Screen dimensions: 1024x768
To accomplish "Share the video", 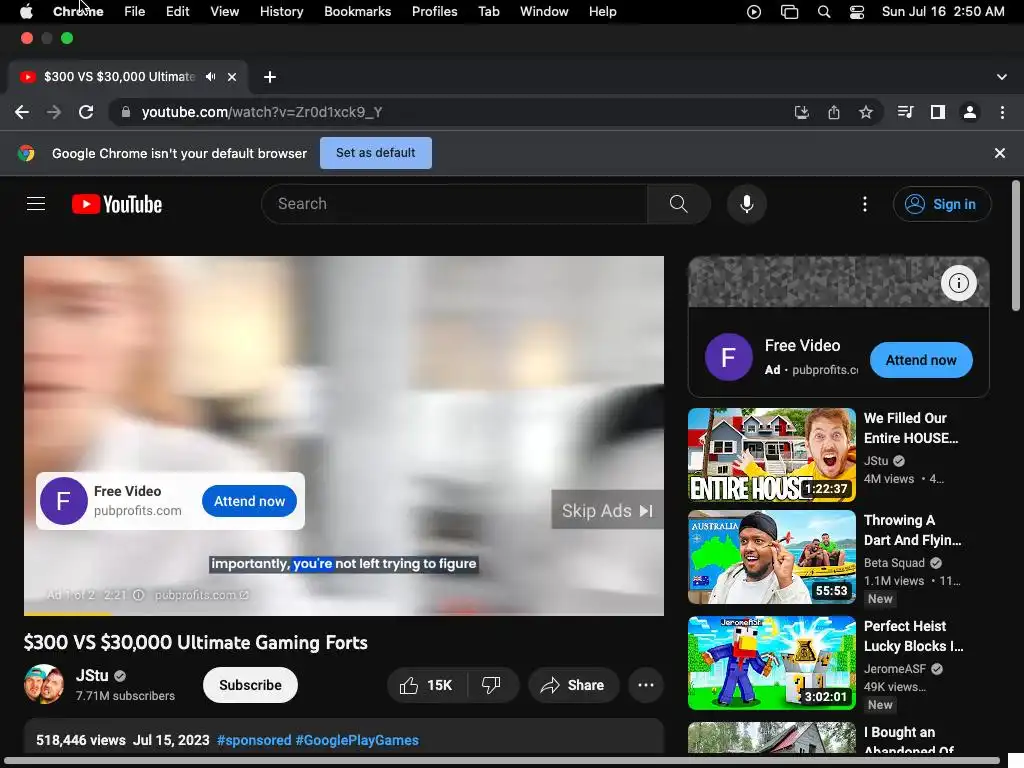I will (573, 685).
